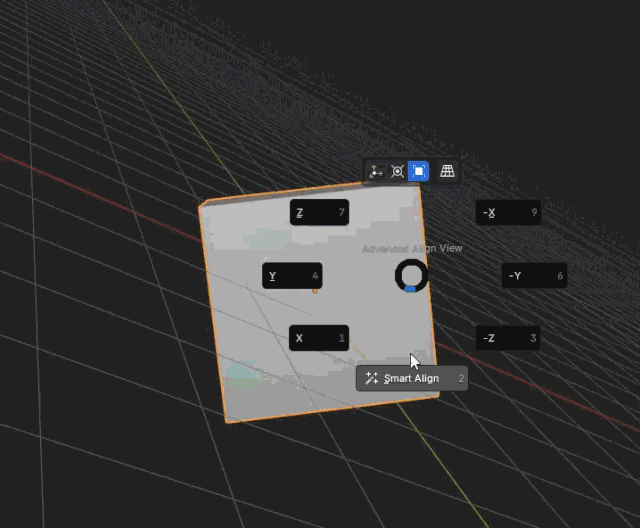Click the pie menu center ring
This screenshot has height=528, width=640.
click(411, 276)
